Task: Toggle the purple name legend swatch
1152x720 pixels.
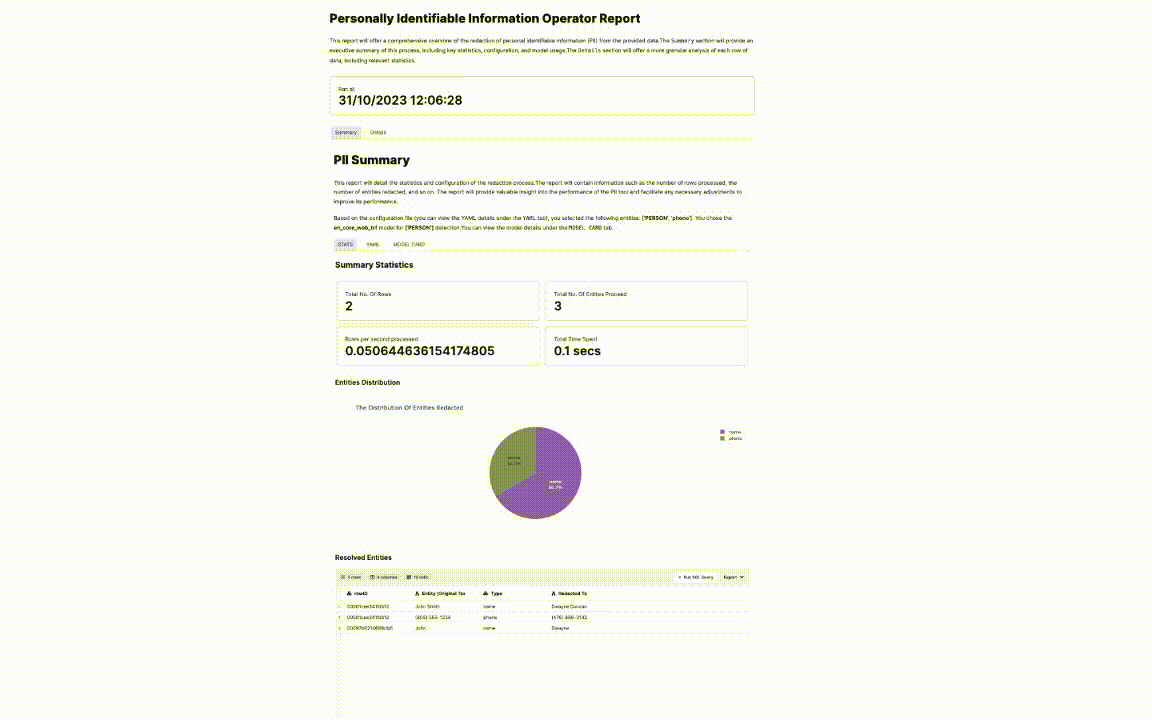Action: coord(722,432)
